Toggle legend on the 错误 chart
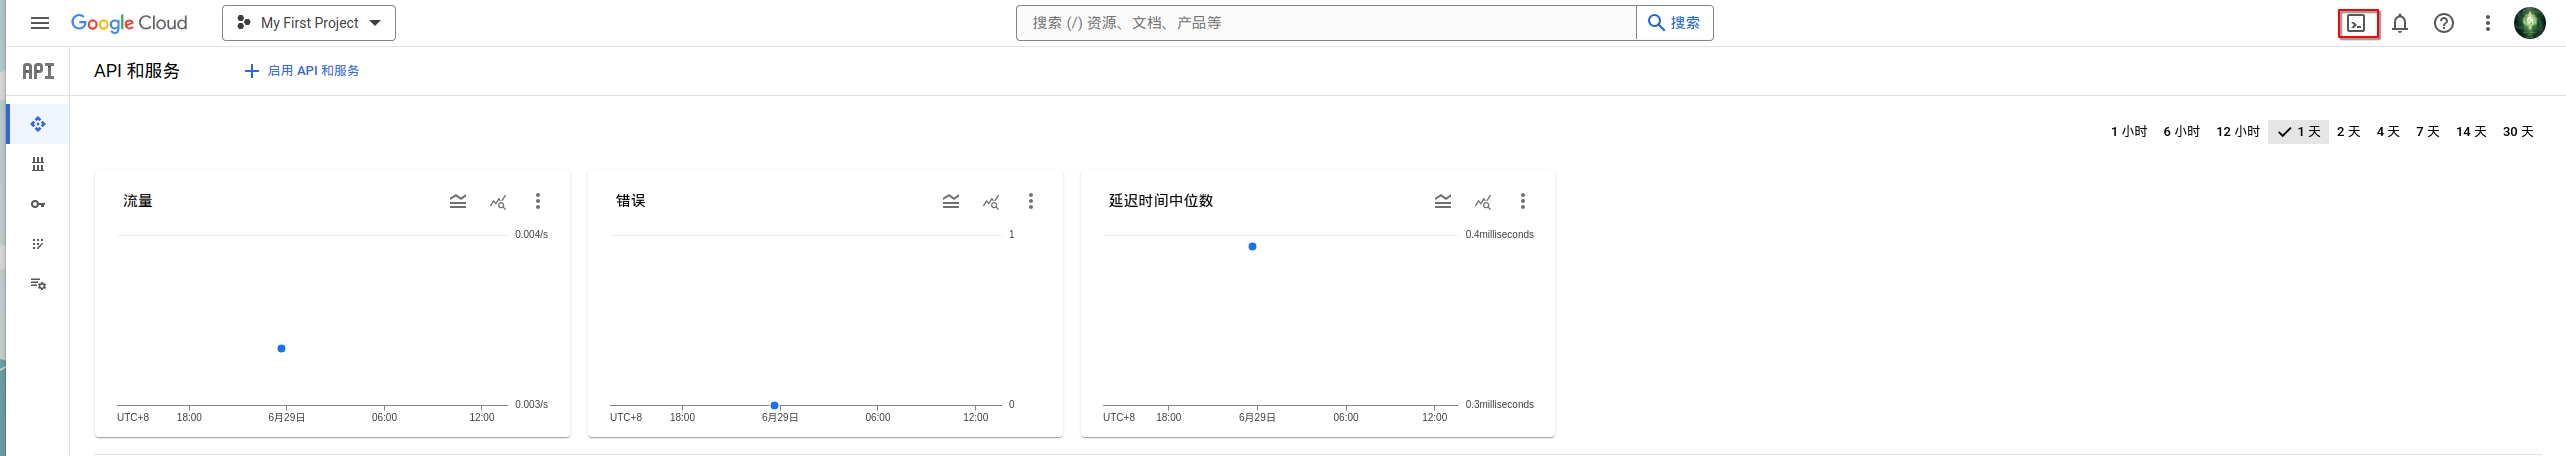The width and height of the screenshot is (2566, 456). (951, 201)
